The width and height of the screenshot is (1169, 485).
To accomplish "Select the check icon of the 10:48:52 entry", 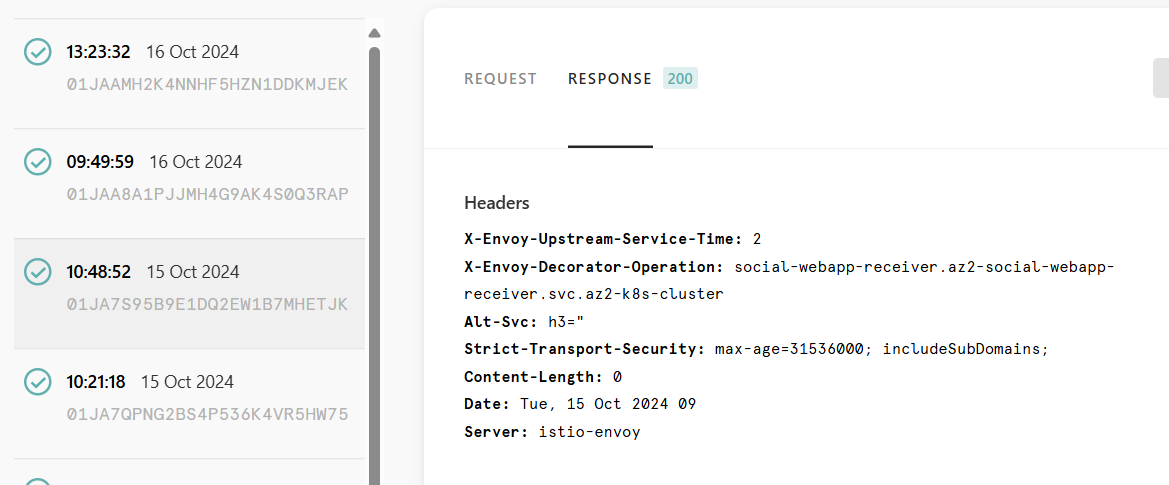I will [x=37, y=272].
